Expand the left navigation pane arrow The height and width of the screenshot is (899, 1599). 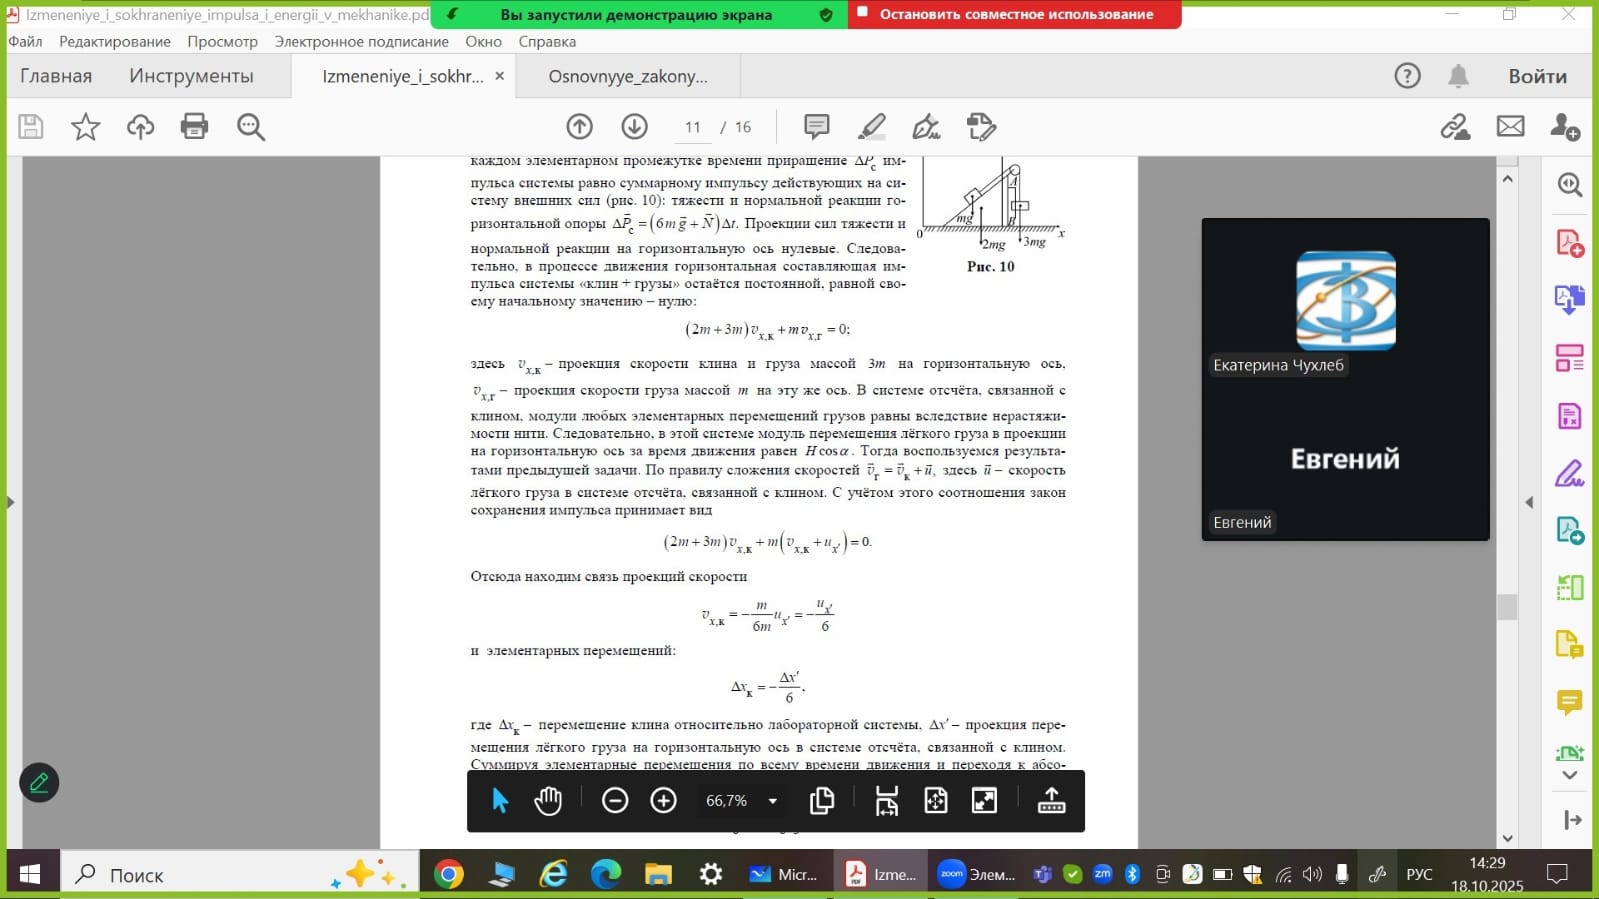click(x=11, y=502)
